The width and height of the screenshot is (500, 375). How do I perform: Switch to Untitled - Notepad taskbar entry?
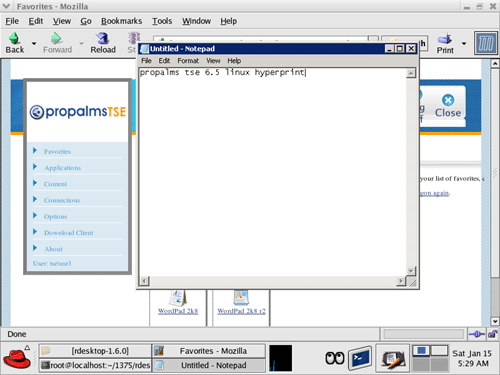point(209,365)
